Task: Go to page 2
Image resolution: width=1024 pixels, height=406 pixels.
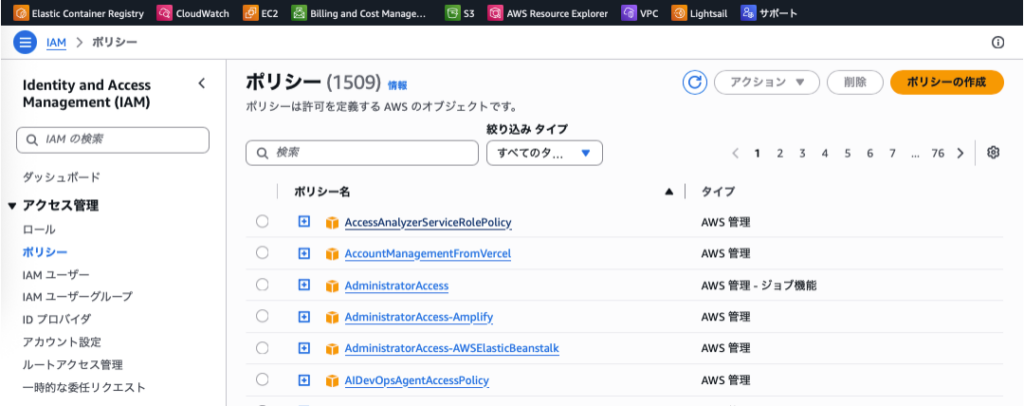Action: (x=780, y=153)
